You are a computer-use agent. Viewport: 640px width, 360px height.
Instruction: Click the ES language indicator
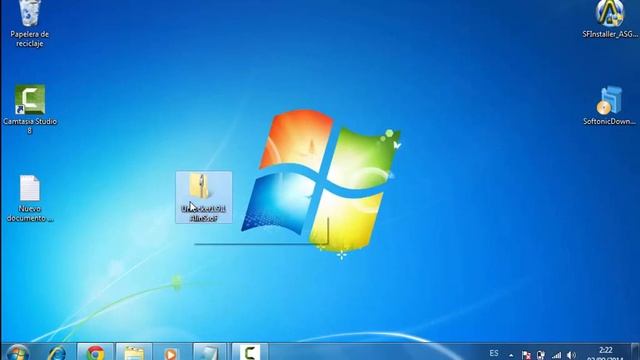click(494, 353)
